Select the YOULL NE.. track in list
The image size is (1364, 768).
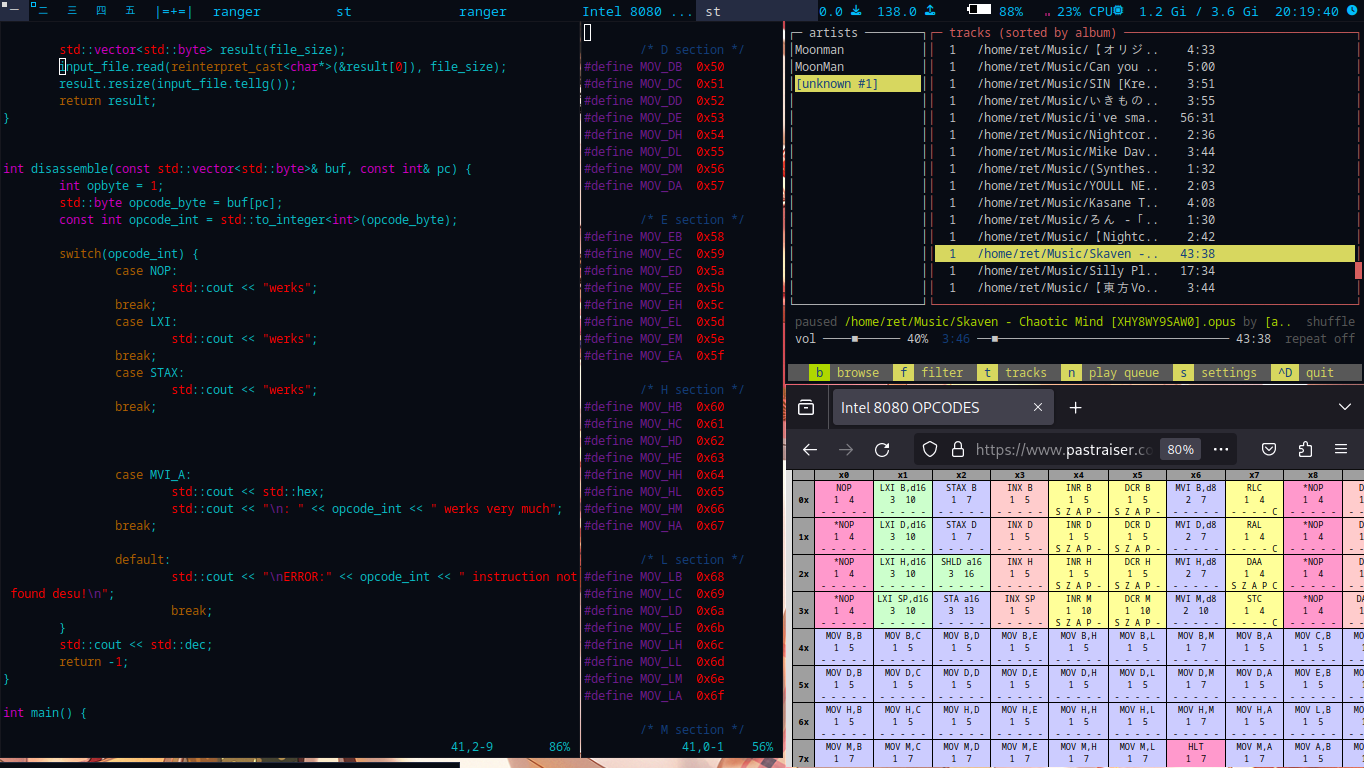tap(1145, 186)
